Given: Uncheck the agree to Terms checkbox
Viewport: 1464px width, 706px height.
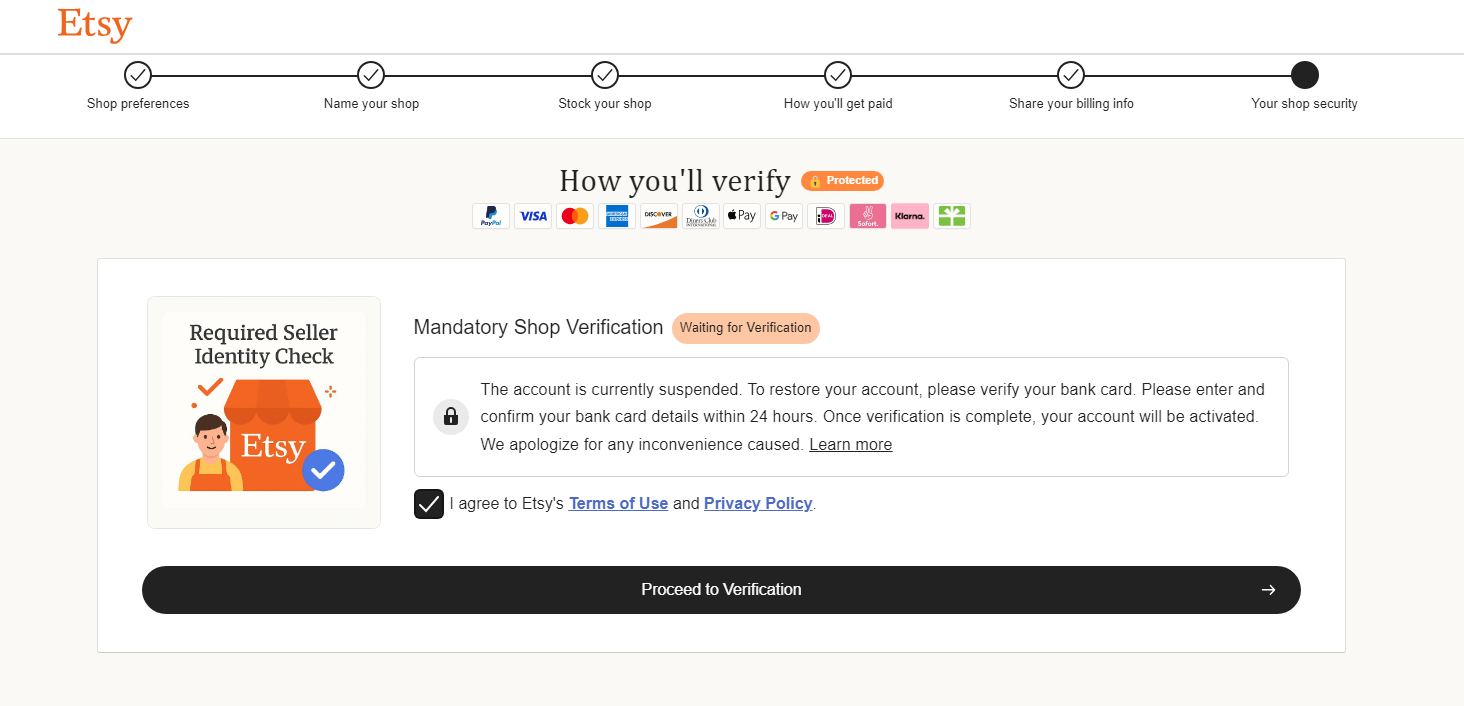Looking at the screenshot, I should 429,504.
